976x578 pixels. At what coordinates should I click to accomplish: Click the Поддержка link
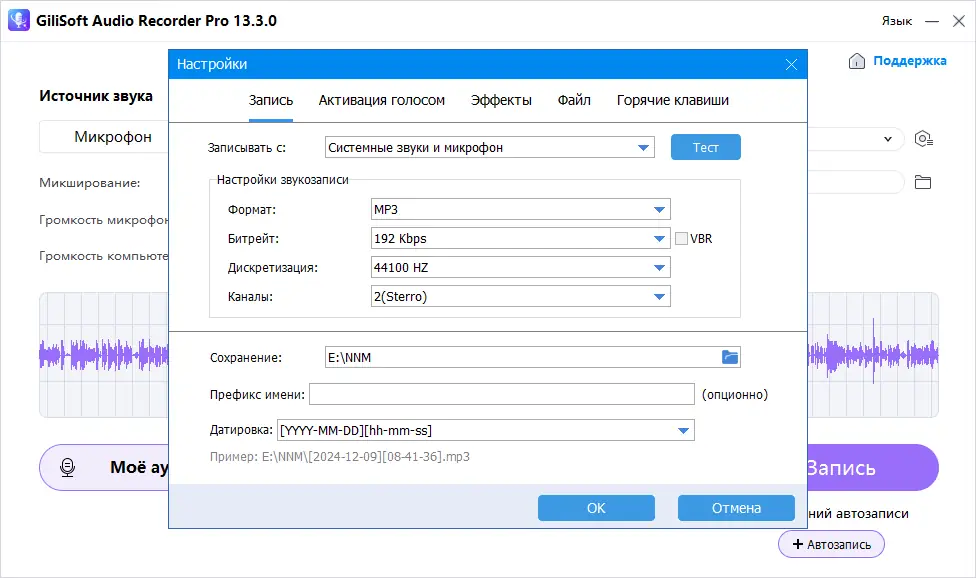909,61
